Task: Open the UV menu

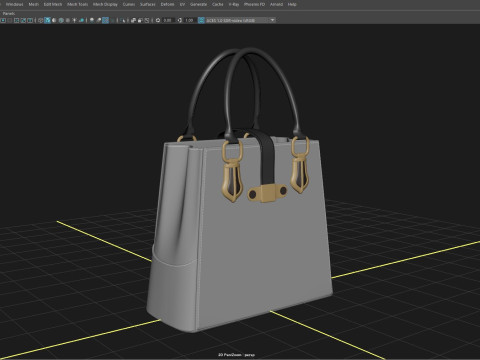Action: pos(182,4)
